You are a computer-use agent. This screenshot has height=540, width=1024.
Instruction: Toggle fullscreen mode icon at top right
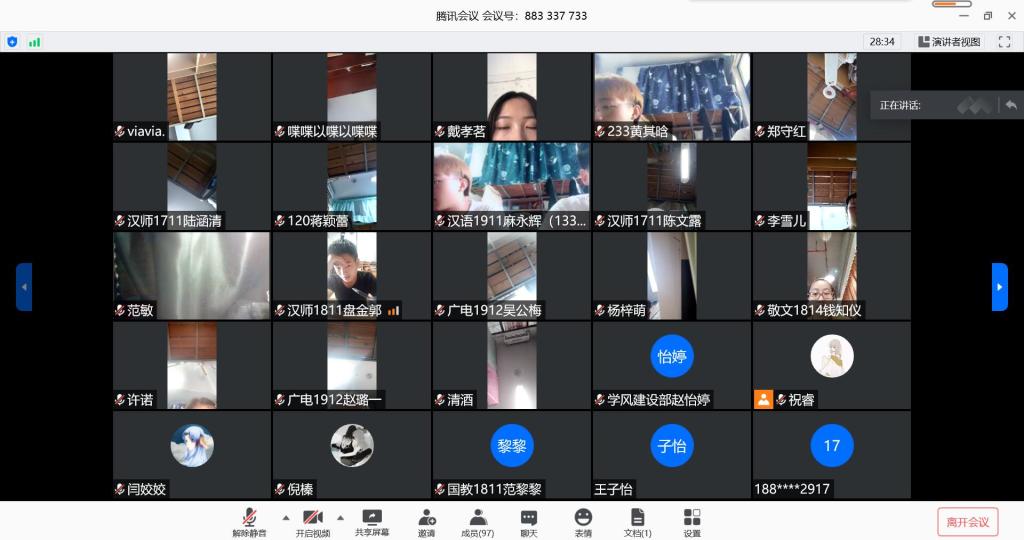(x=1003, y=42)
